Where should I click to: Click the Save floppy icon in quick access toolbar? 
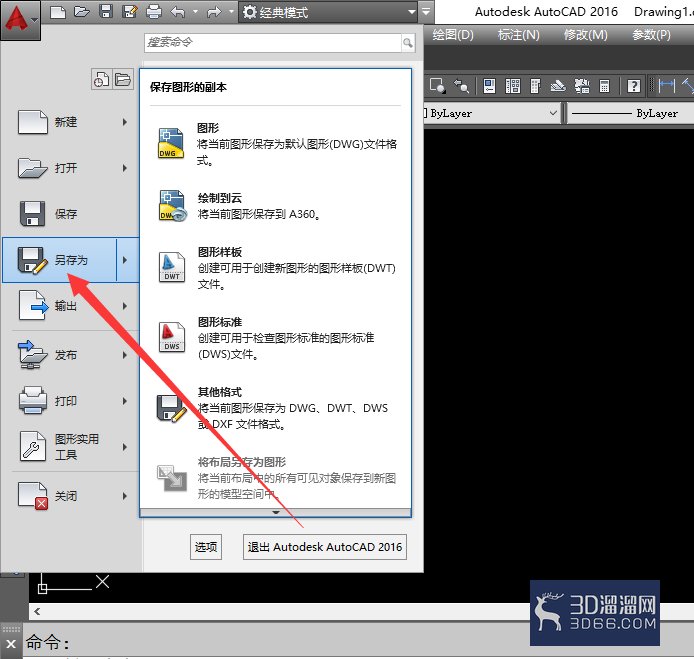(x=105, y=12)
